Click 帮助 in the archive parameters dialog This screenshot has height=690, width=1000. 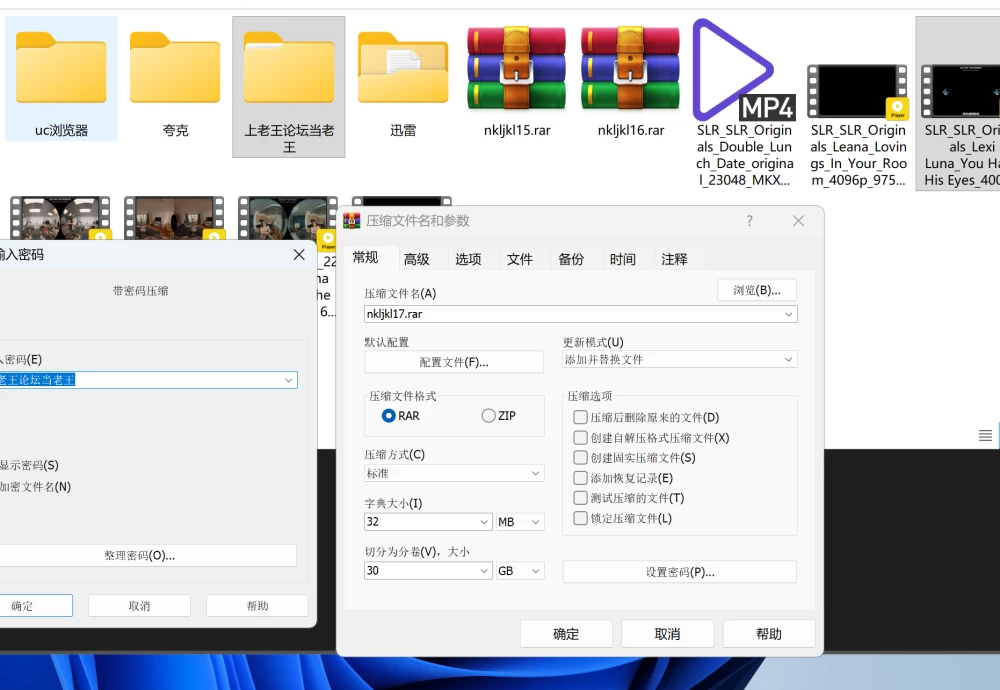769,634
